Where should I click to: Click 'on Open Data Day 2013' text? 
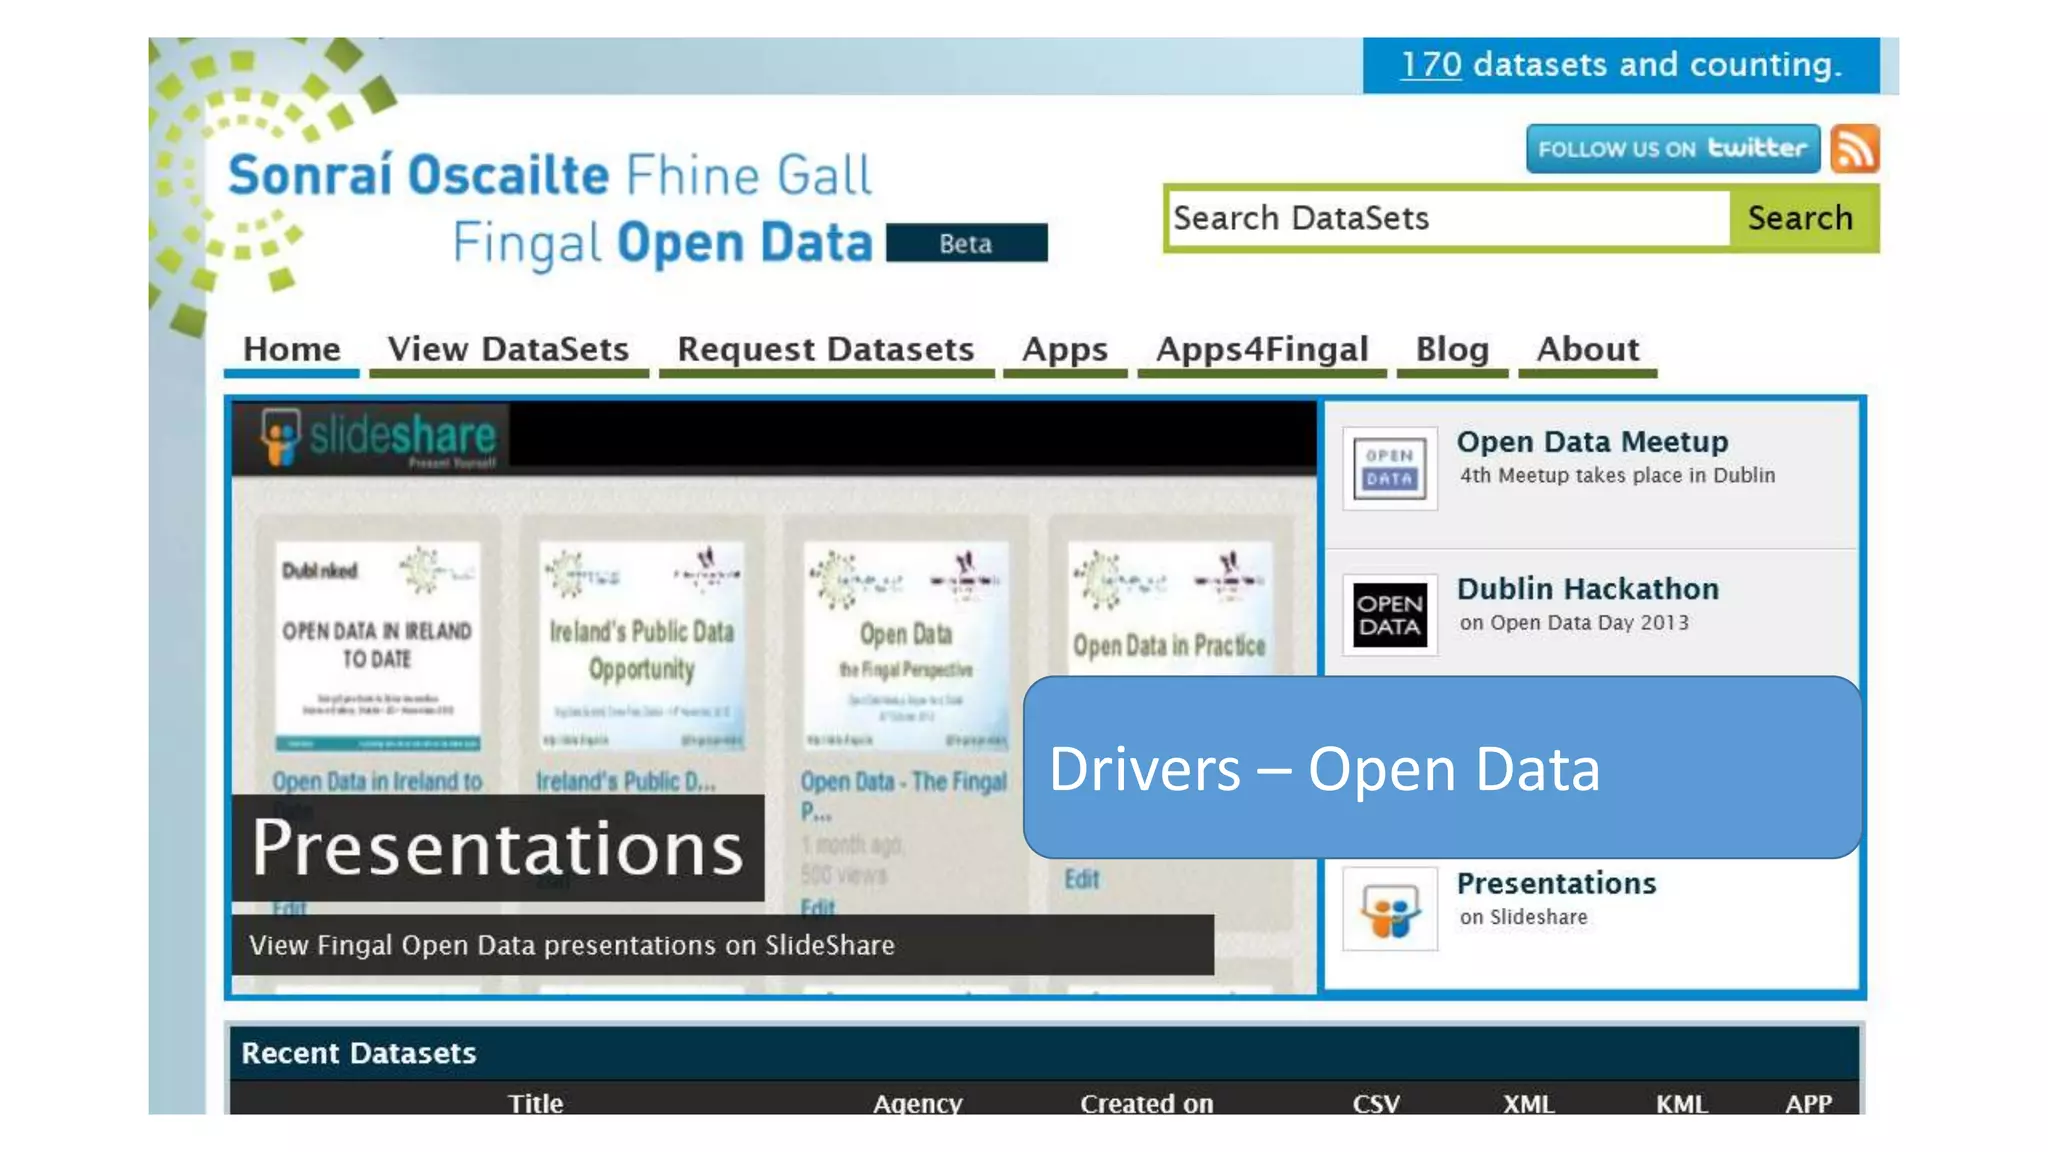click(x=1574, y=622)
